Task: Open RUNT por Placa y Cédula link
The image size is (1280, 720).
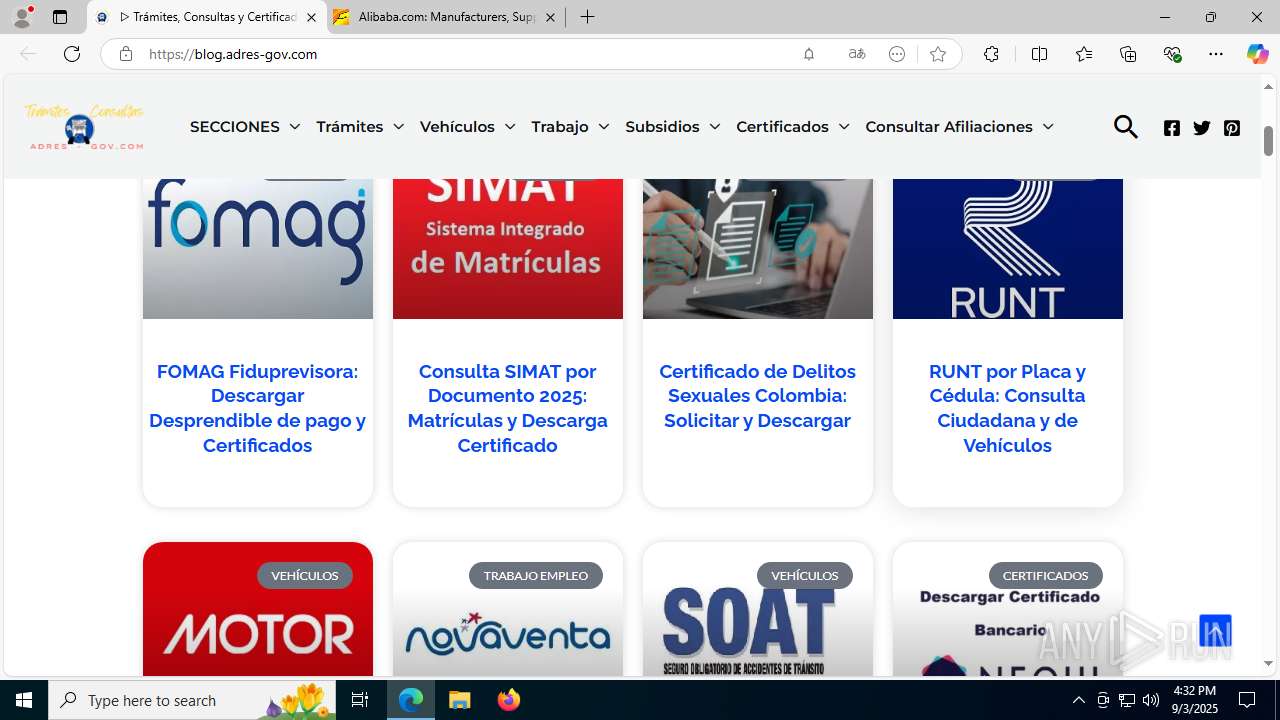Action: click(x=1008, y=408)
